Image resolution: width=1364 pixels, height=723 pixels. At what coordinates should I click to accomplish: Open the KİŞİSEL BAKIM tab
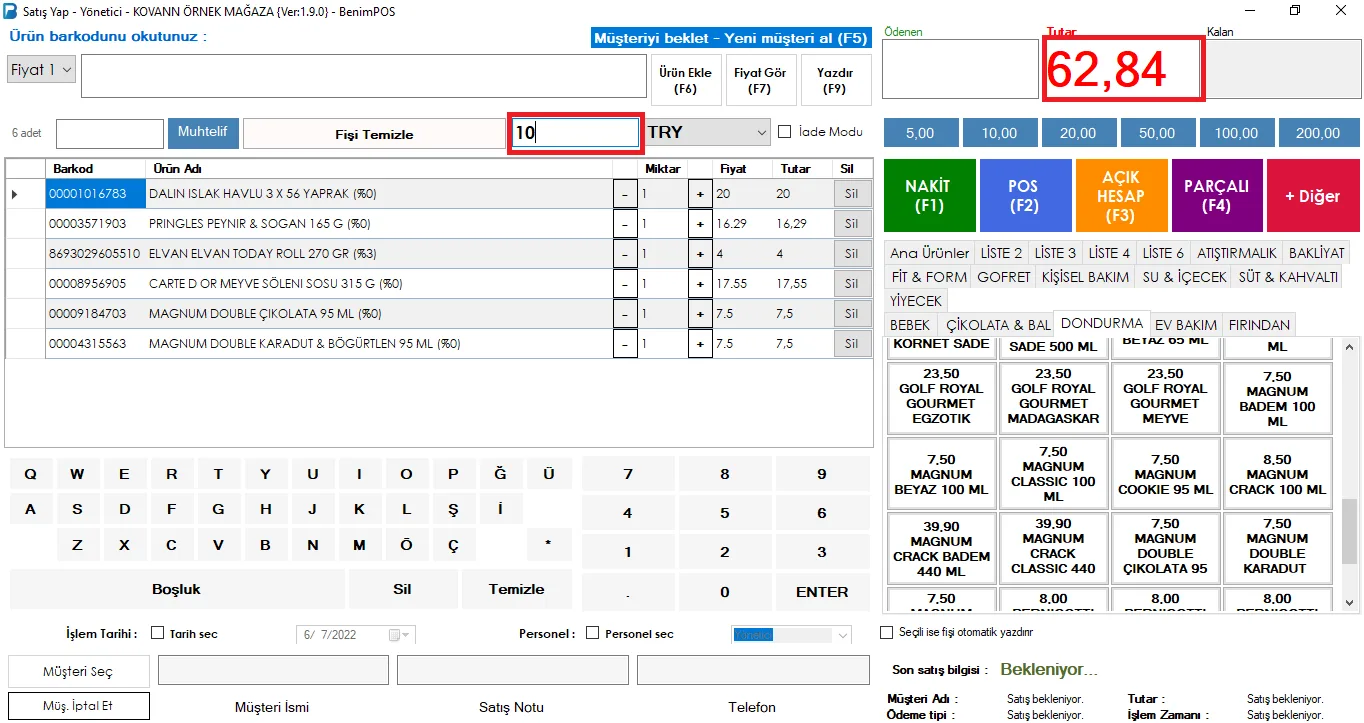pyautogui.click(x=1085, y=277)
